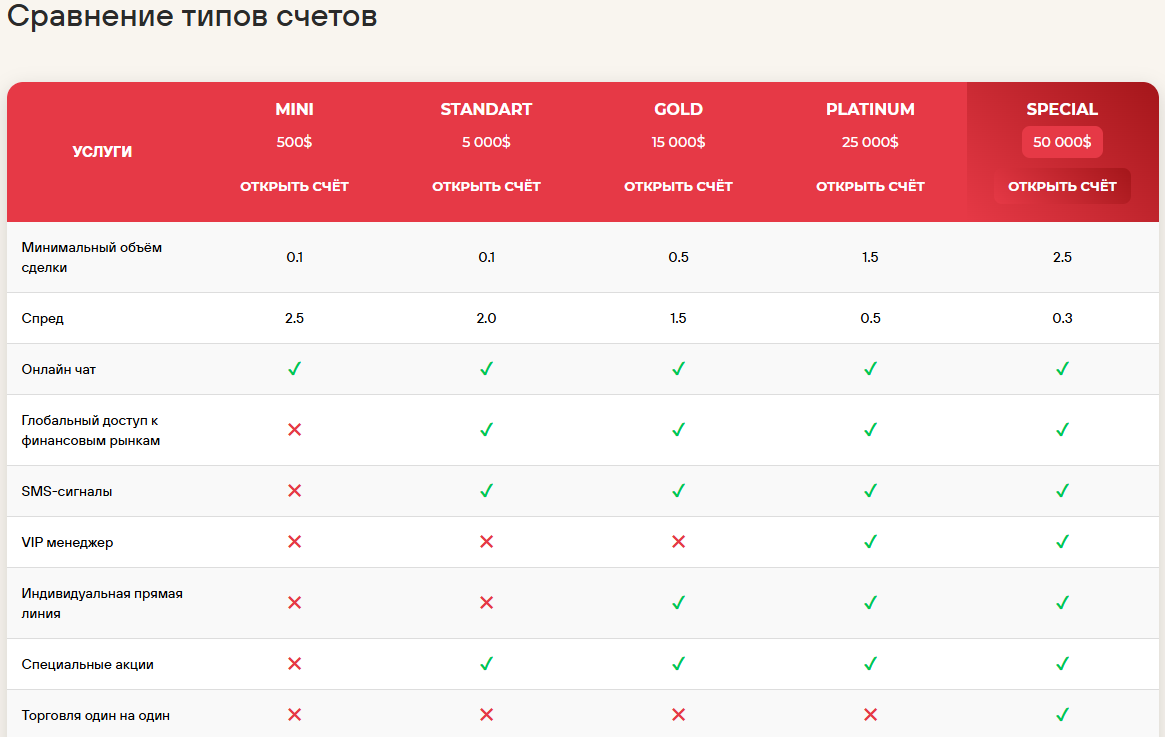Select the PLATINUM column header
This screenshot has width=1165, height=737.
870,109
